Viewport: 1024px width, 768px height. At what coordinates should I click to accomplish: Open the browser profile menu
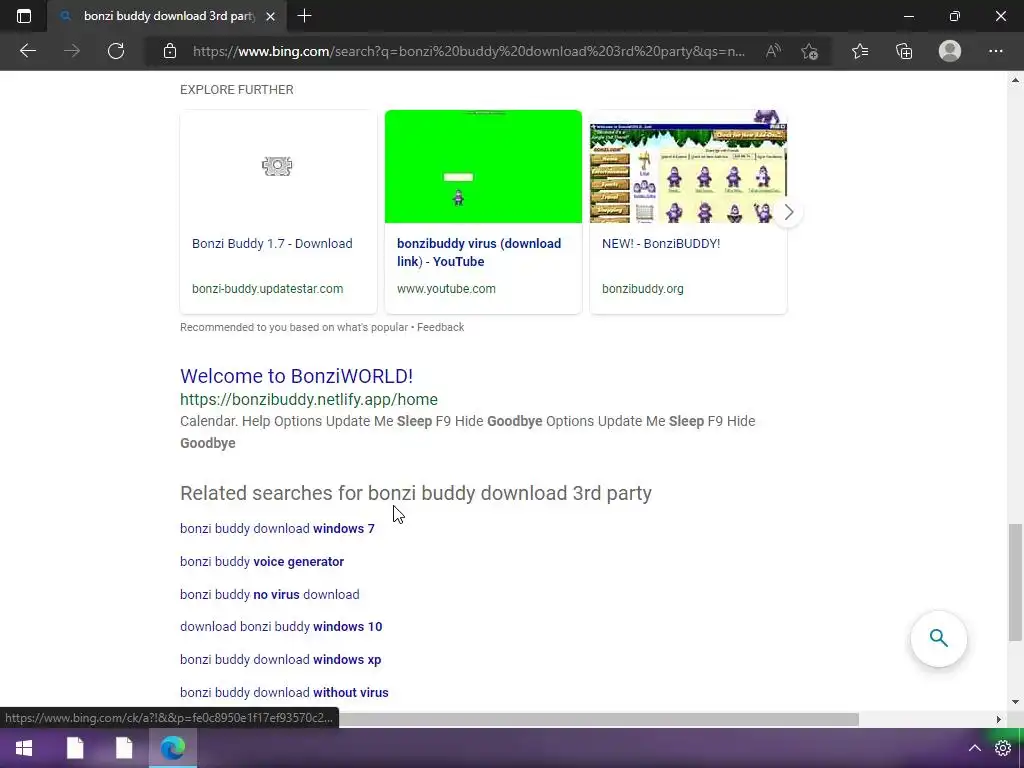[x=950, y=51]
